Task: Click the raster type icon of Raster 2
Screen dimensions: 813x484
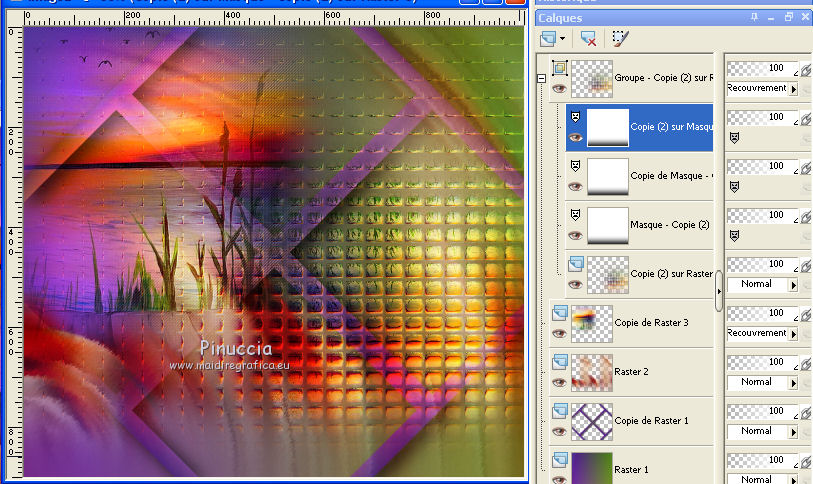Action: tap(558, 361)
